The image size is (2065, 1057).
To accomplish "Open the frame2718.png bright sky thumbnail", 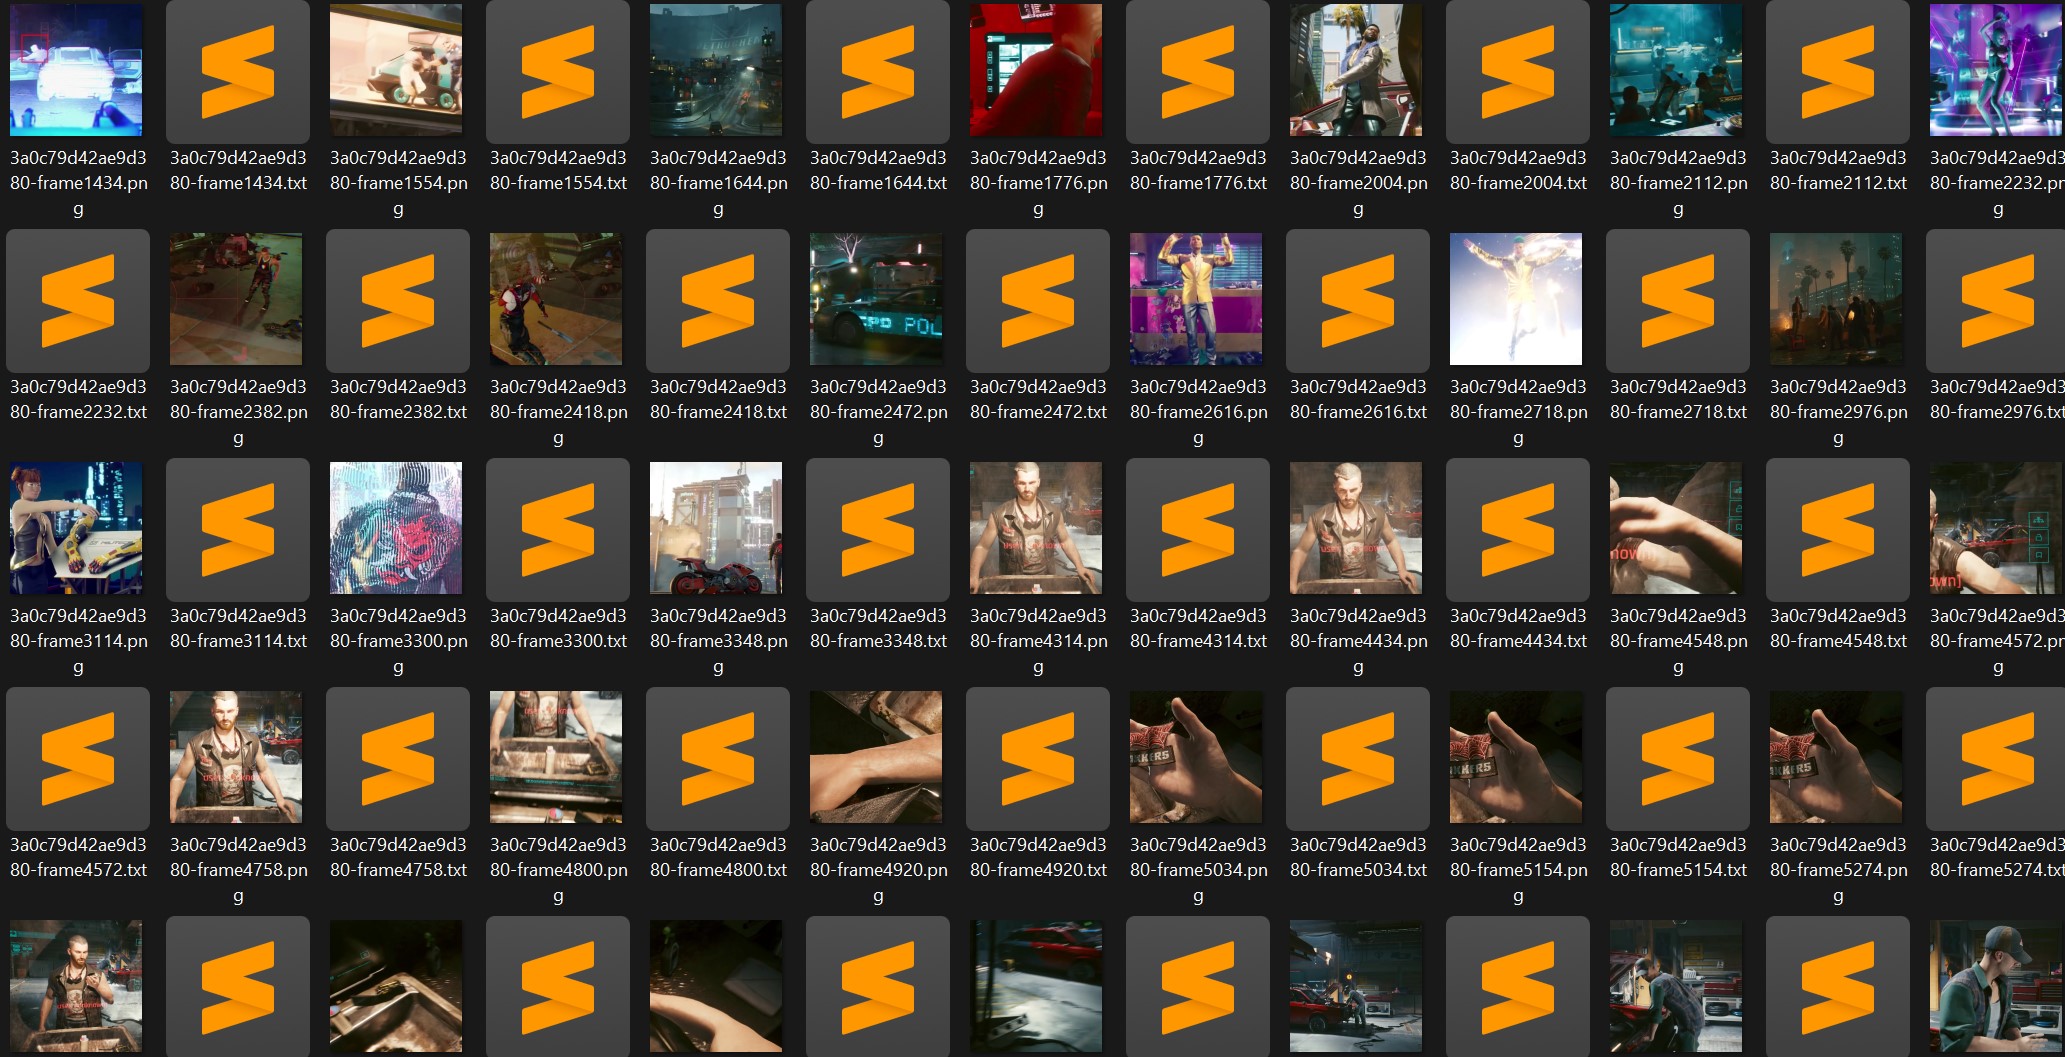I will (1516, 299).
